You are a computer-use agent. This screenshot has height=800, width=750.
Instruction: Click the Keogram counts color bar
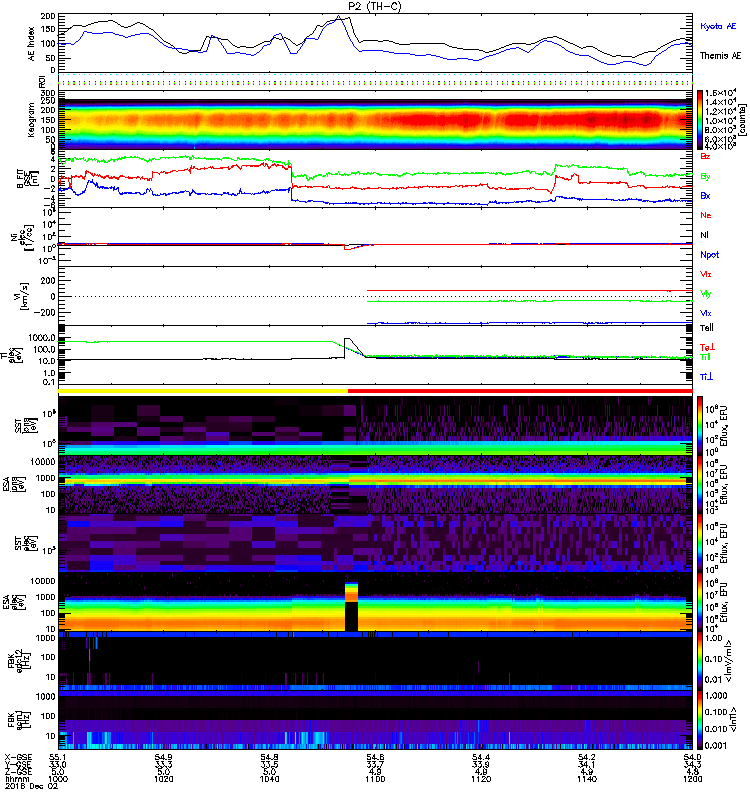(x=700, y=120)
